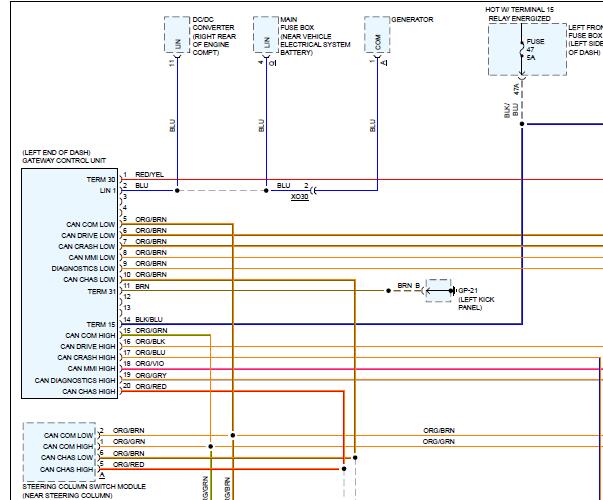Select CAN DIAGNOSTICS HIGH pin label
The width and height of the screenshot is (603, 500).
pyautogui.click(x=75, y=381)
